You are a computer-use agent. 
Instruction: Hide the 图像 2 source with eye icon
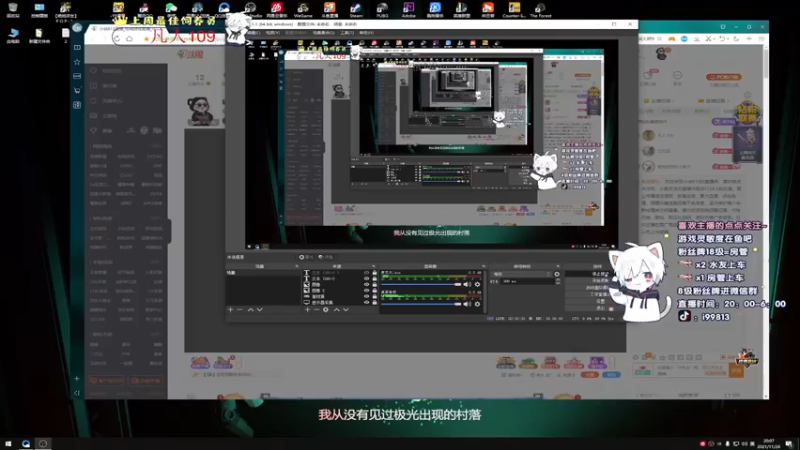[x=367, y=291]
